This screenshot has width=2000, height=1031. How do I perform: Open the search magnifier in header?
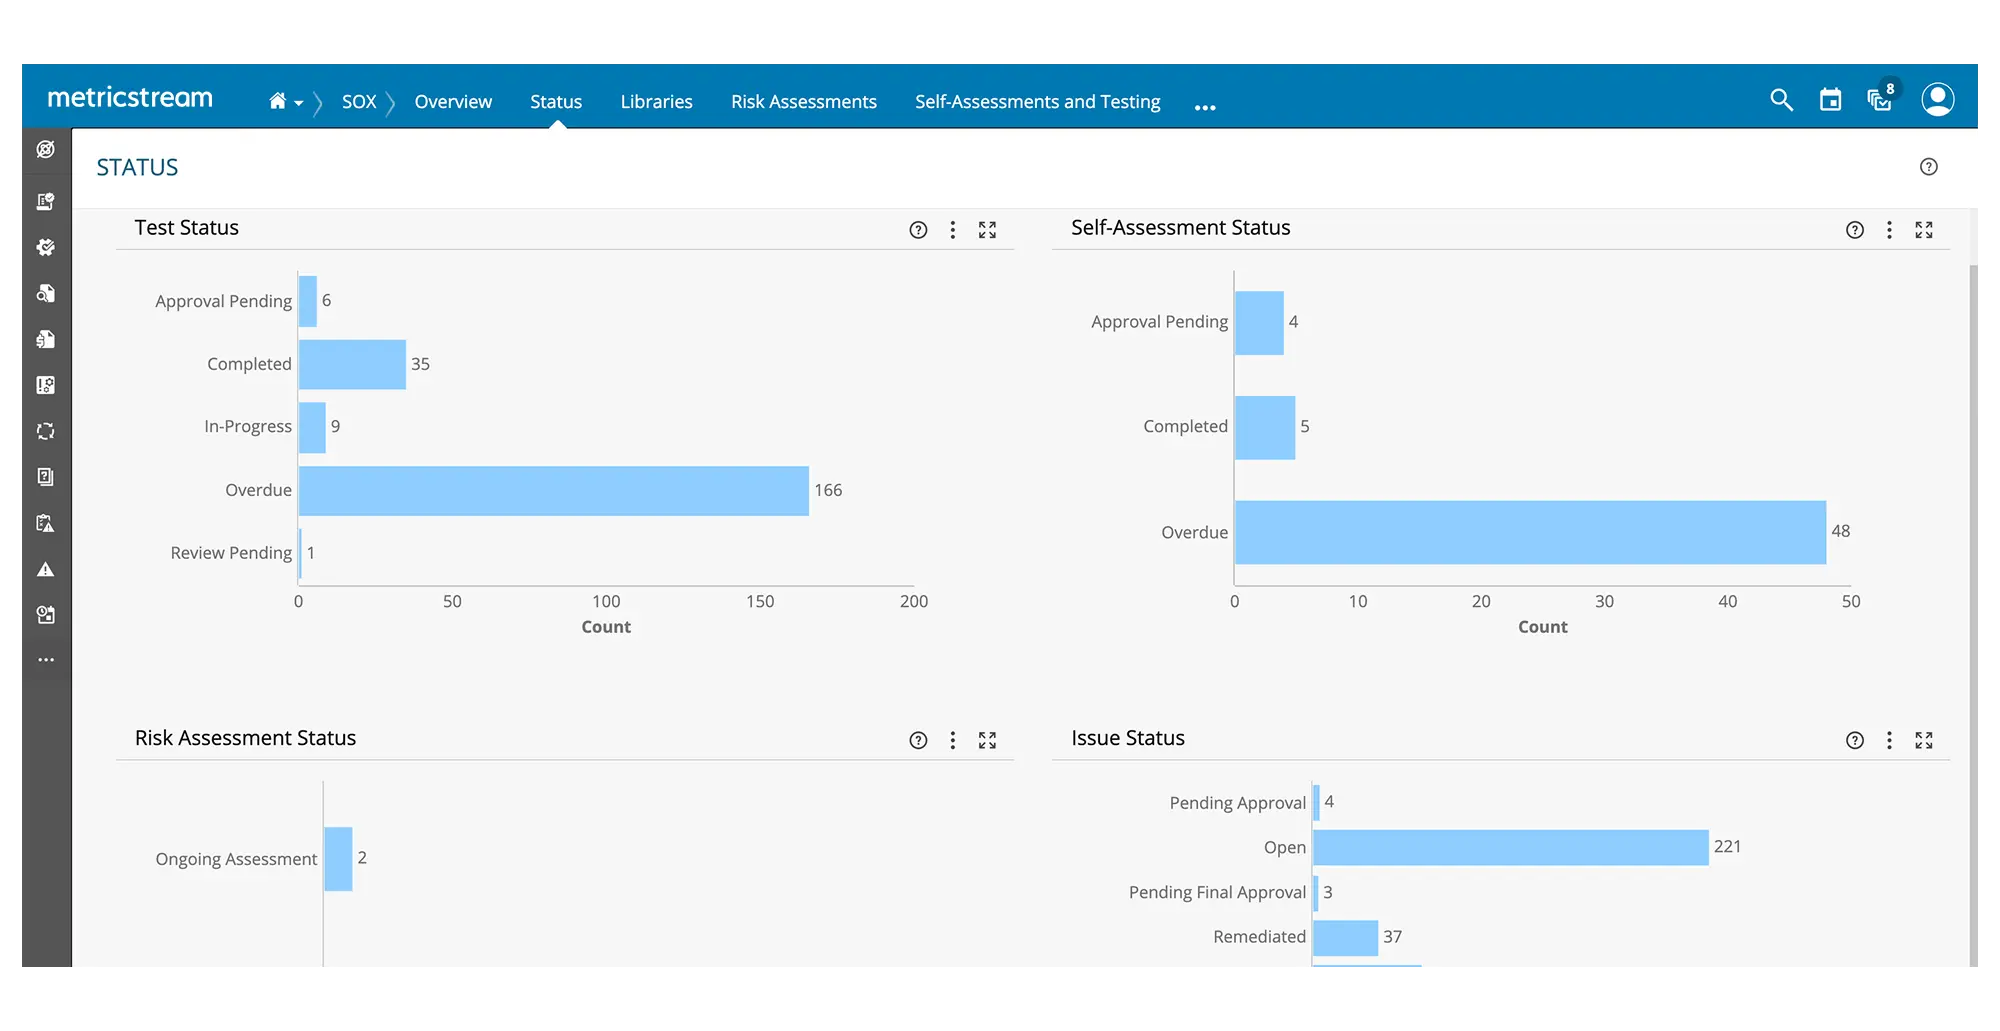click(1781, 100)
